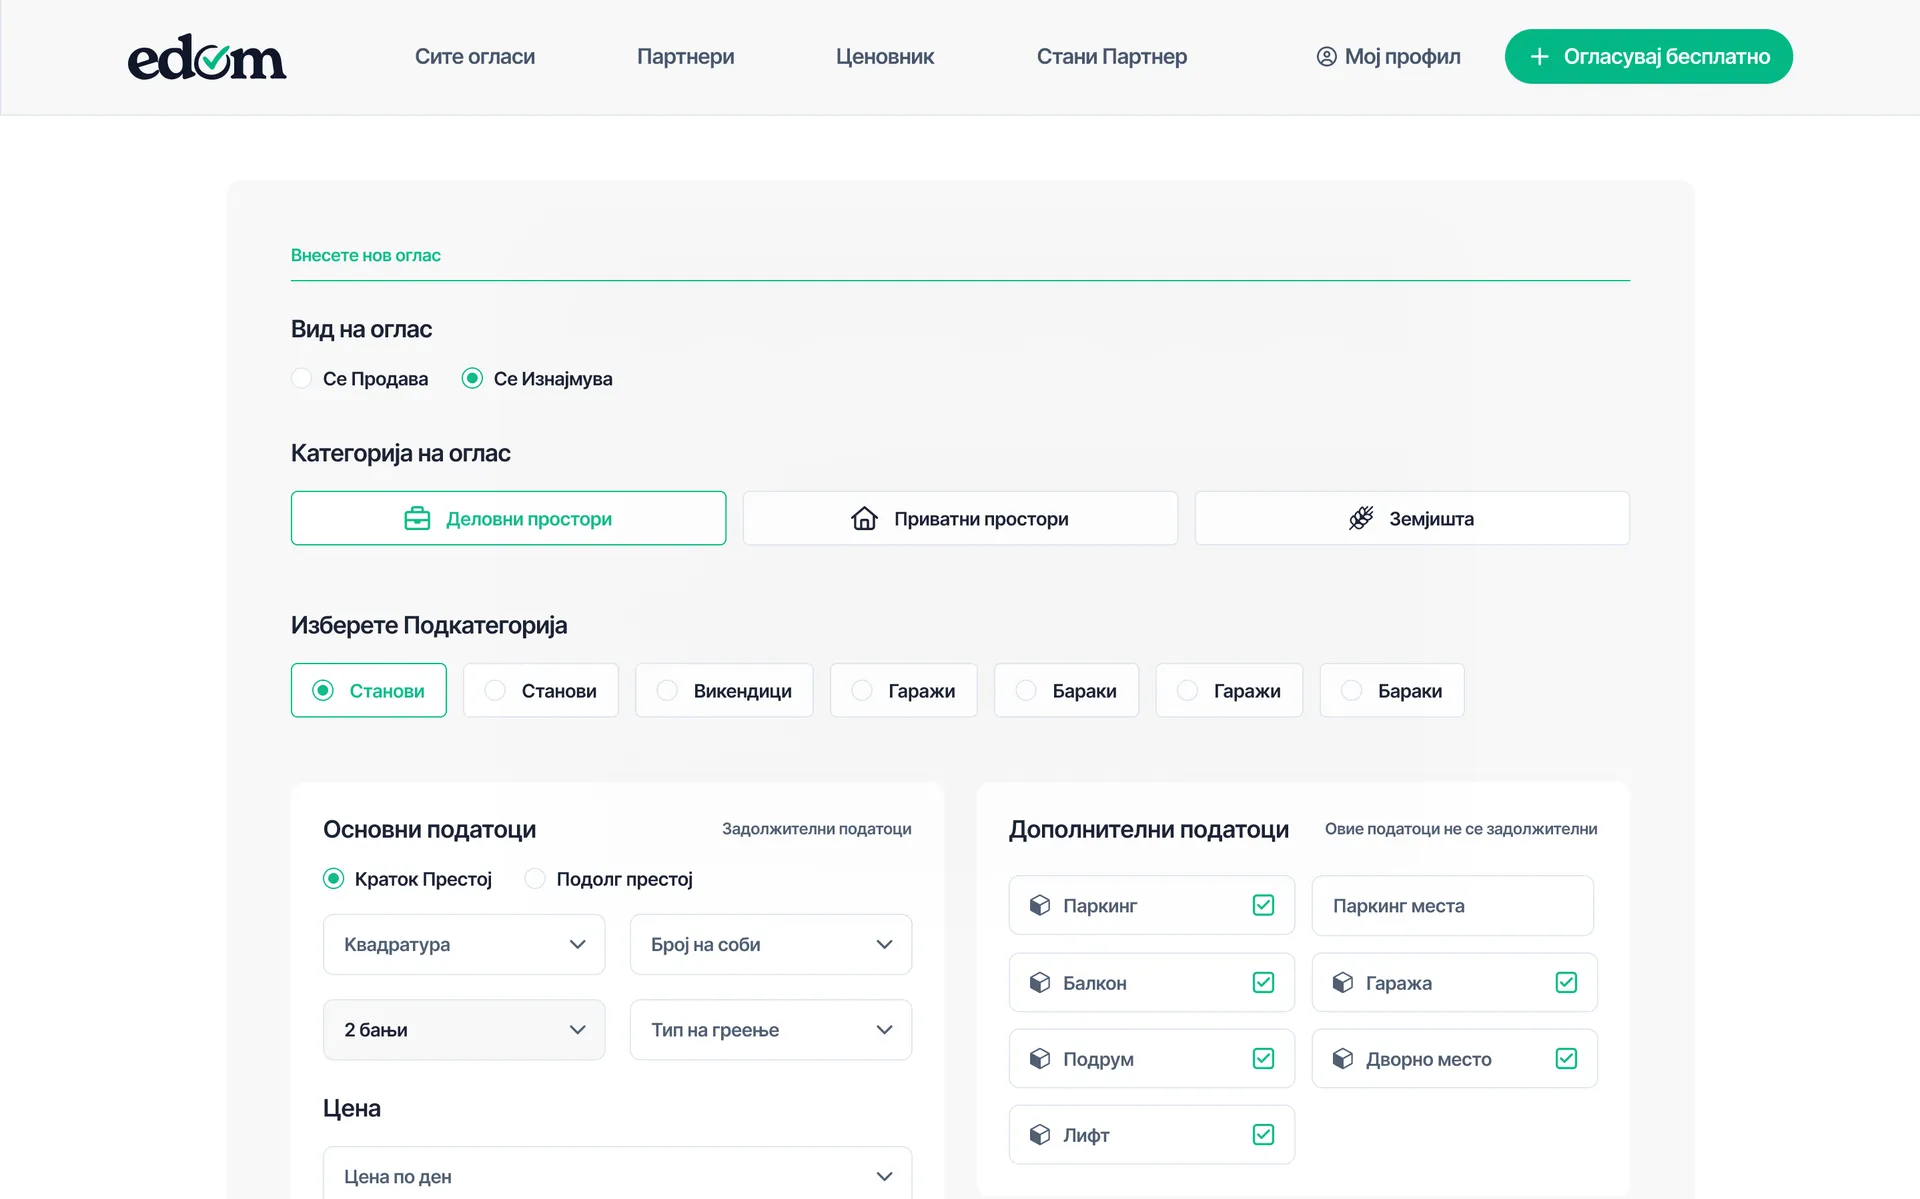The image size is (1920, 1199).
Task: Uncheck the Паркинг checkbox
Action: tap(1263, 905)
